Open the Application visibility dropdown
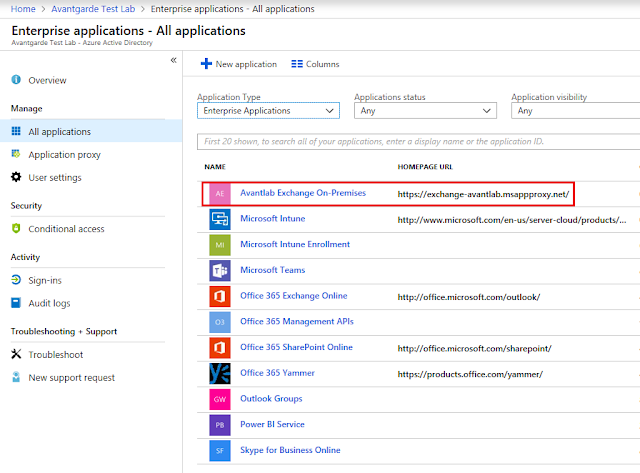640x473 pixels. click(x=575, y=111)
